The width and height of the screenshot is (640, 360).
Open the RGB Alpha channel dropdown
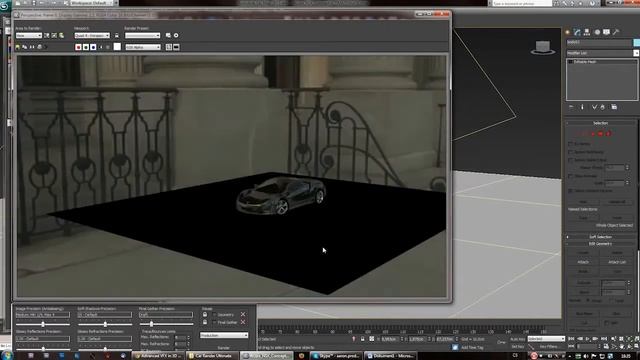[142, 47]
